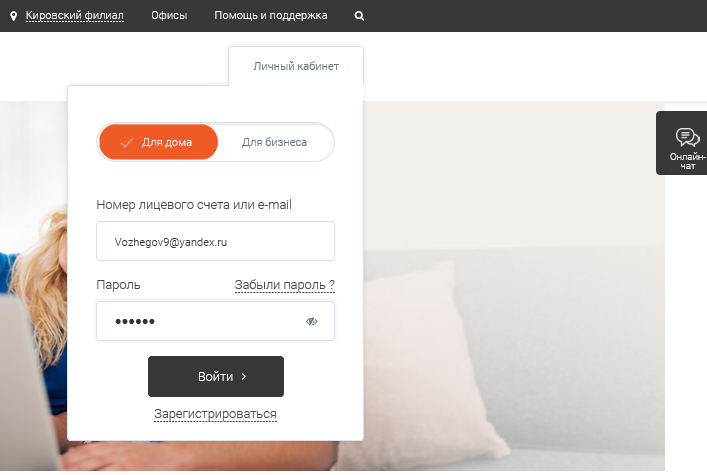Focus the masked password input field

(x=216, y=321)
